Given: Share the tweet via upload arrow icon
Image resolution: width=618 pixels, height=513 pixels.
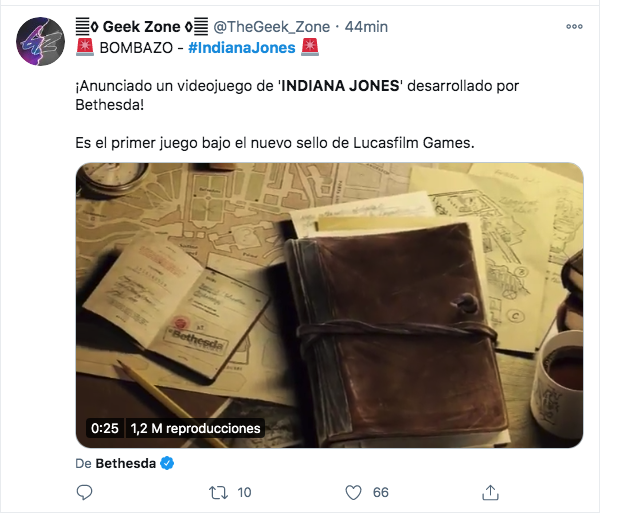Looking at the screenshot, I should 490,493.
